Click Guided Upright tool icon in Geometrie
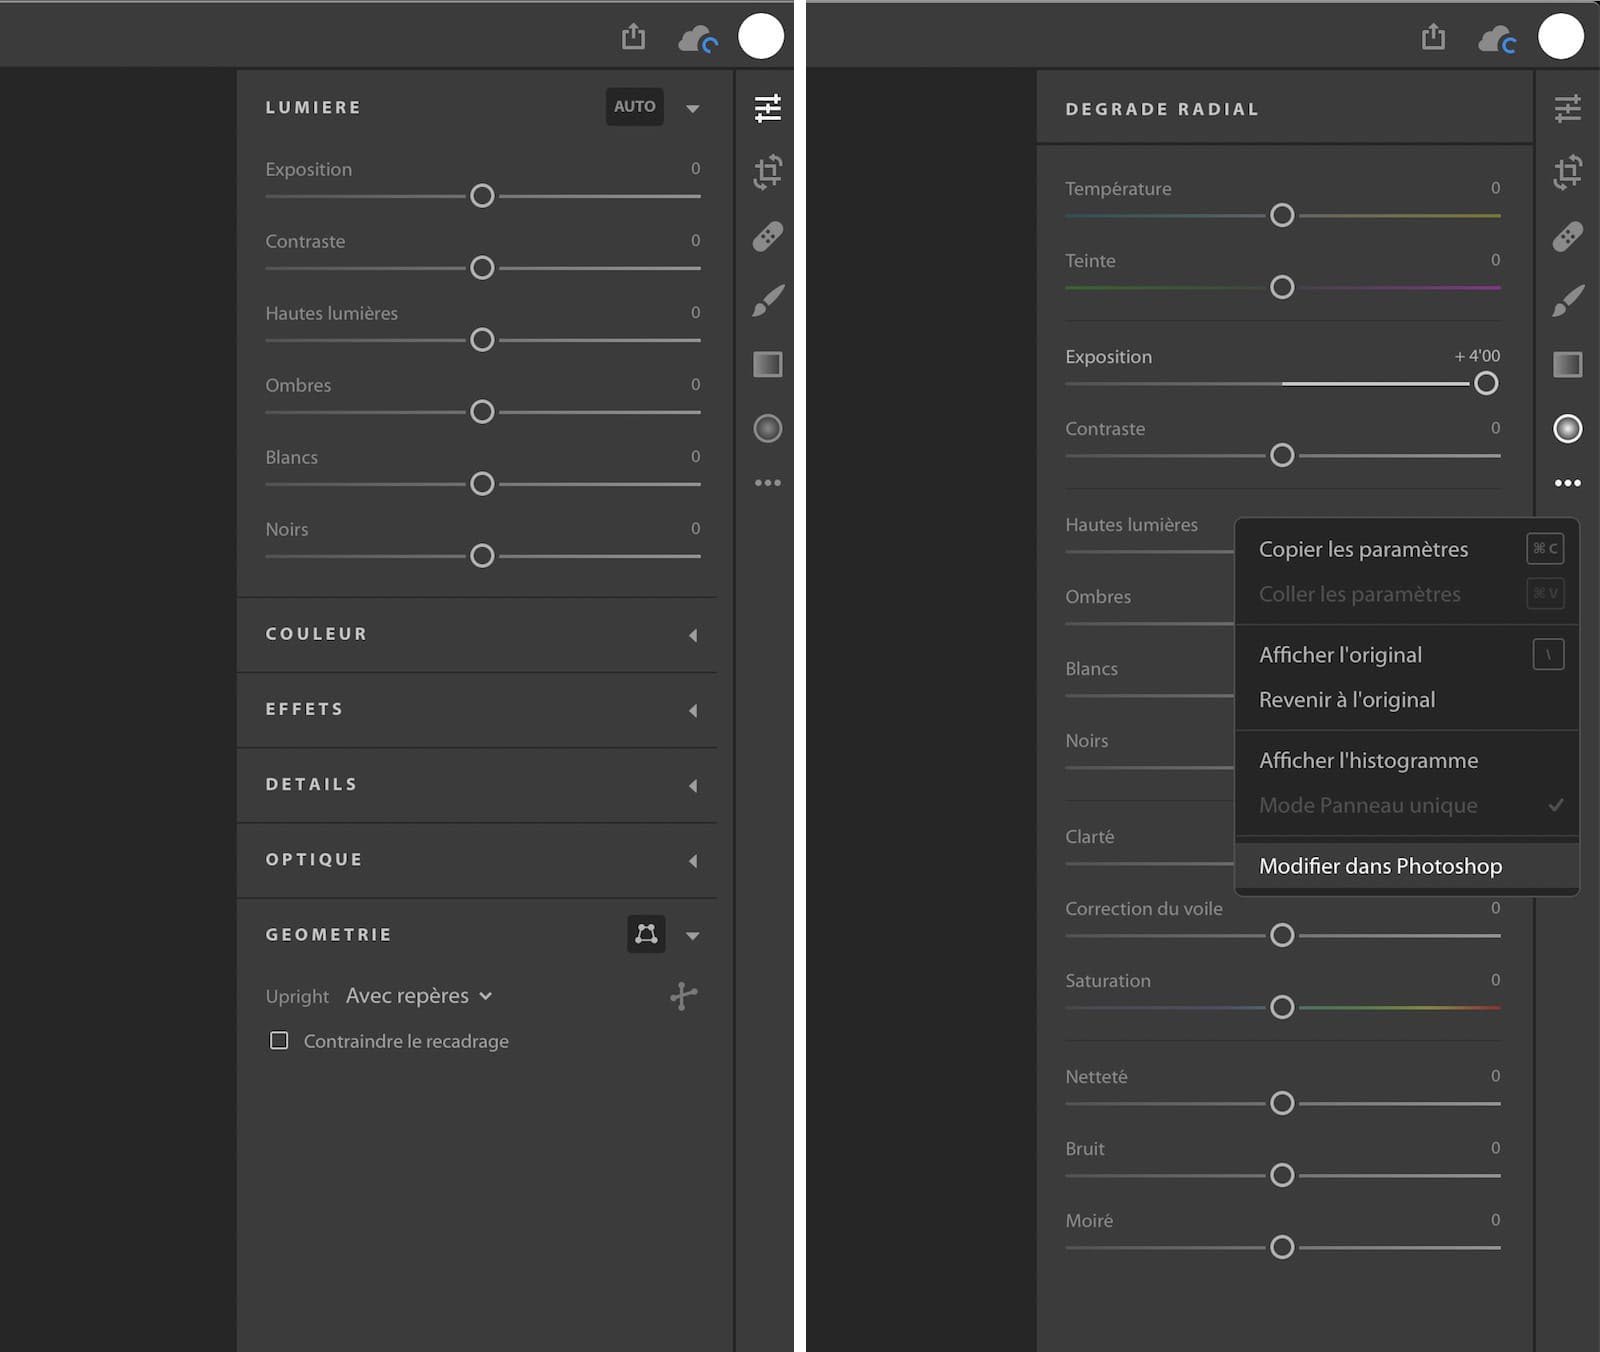 (x=646, y=934)
